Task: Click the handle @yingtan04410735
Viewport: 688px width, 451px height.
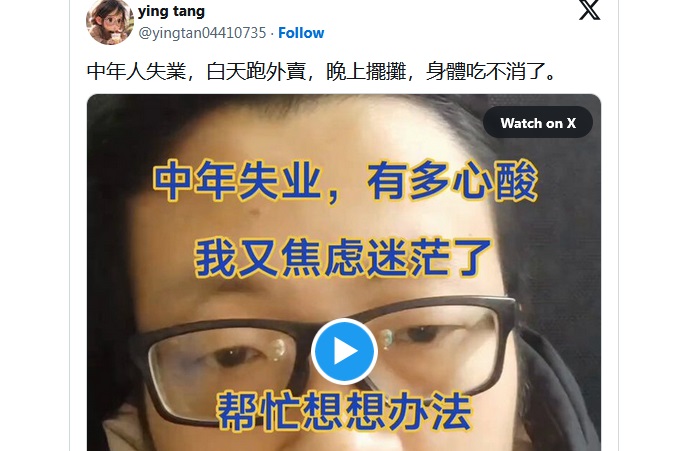Action: 202,33
